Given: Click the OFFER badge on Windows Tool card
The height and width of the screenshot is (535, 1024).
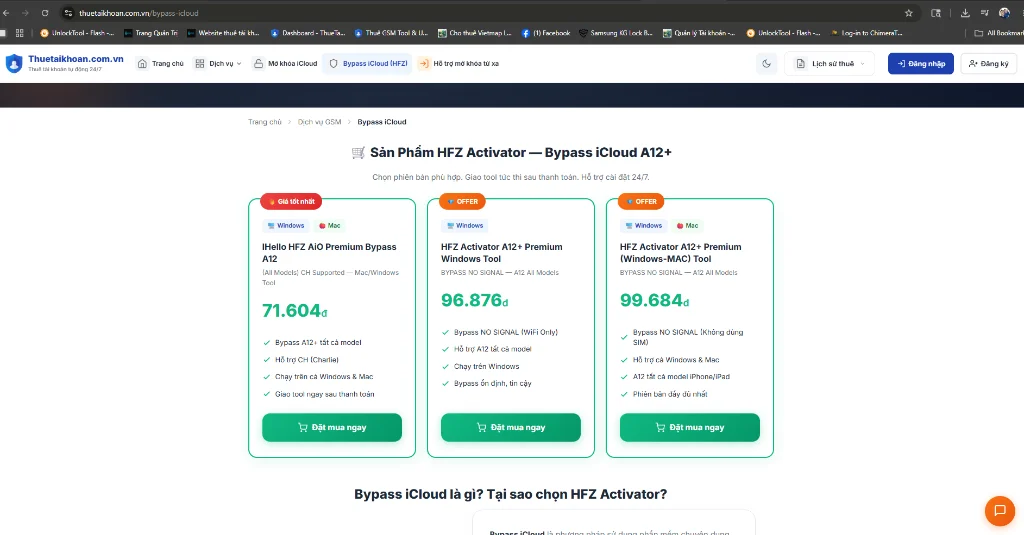Looking at the screenshot, I should point(462,202).
